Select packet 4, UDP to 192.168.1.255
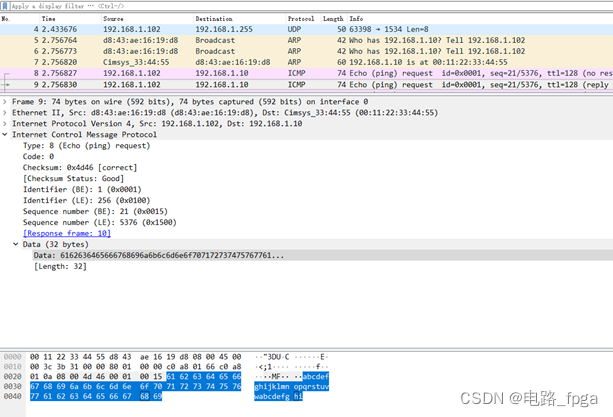 (306, 29)
